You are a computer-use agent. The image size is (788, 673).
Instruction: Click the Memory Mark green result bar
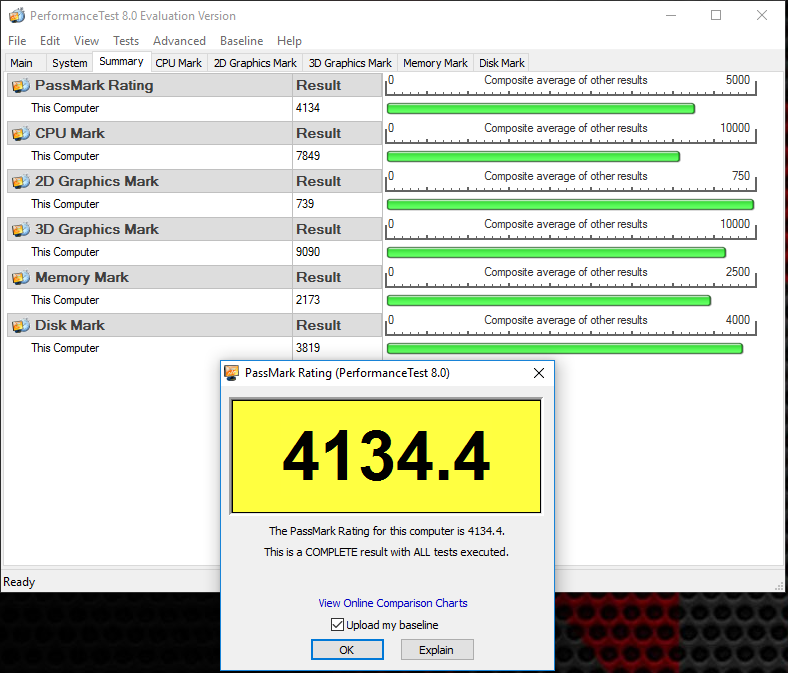[549, 301]
